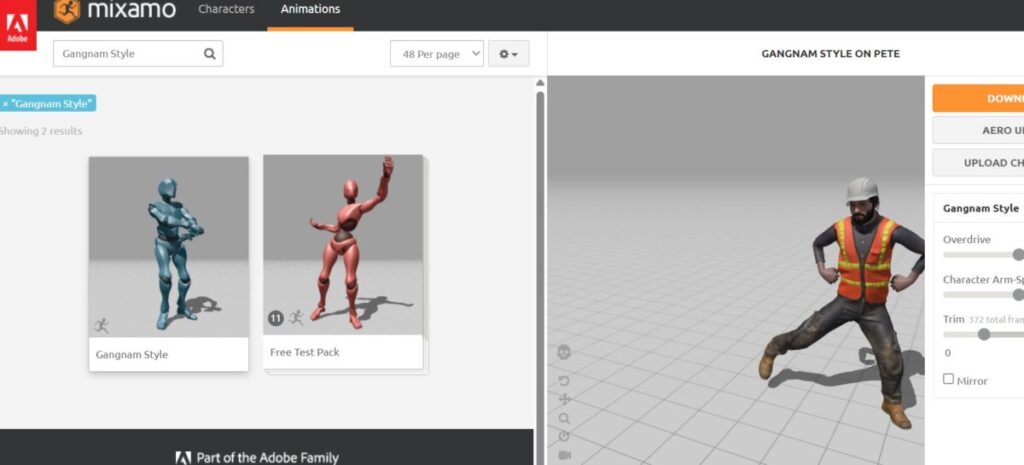The image size is (1024, 465).
Task: Select the pan move arrows icon
Action: click(565, 400)
